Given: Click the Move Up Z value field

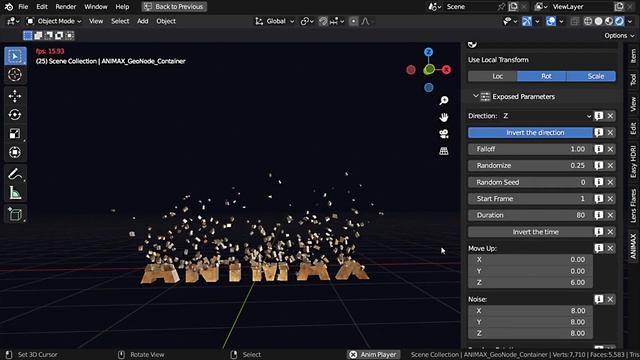Looking at the screenshot, I should pyautogui.click(x=531, y=282).
